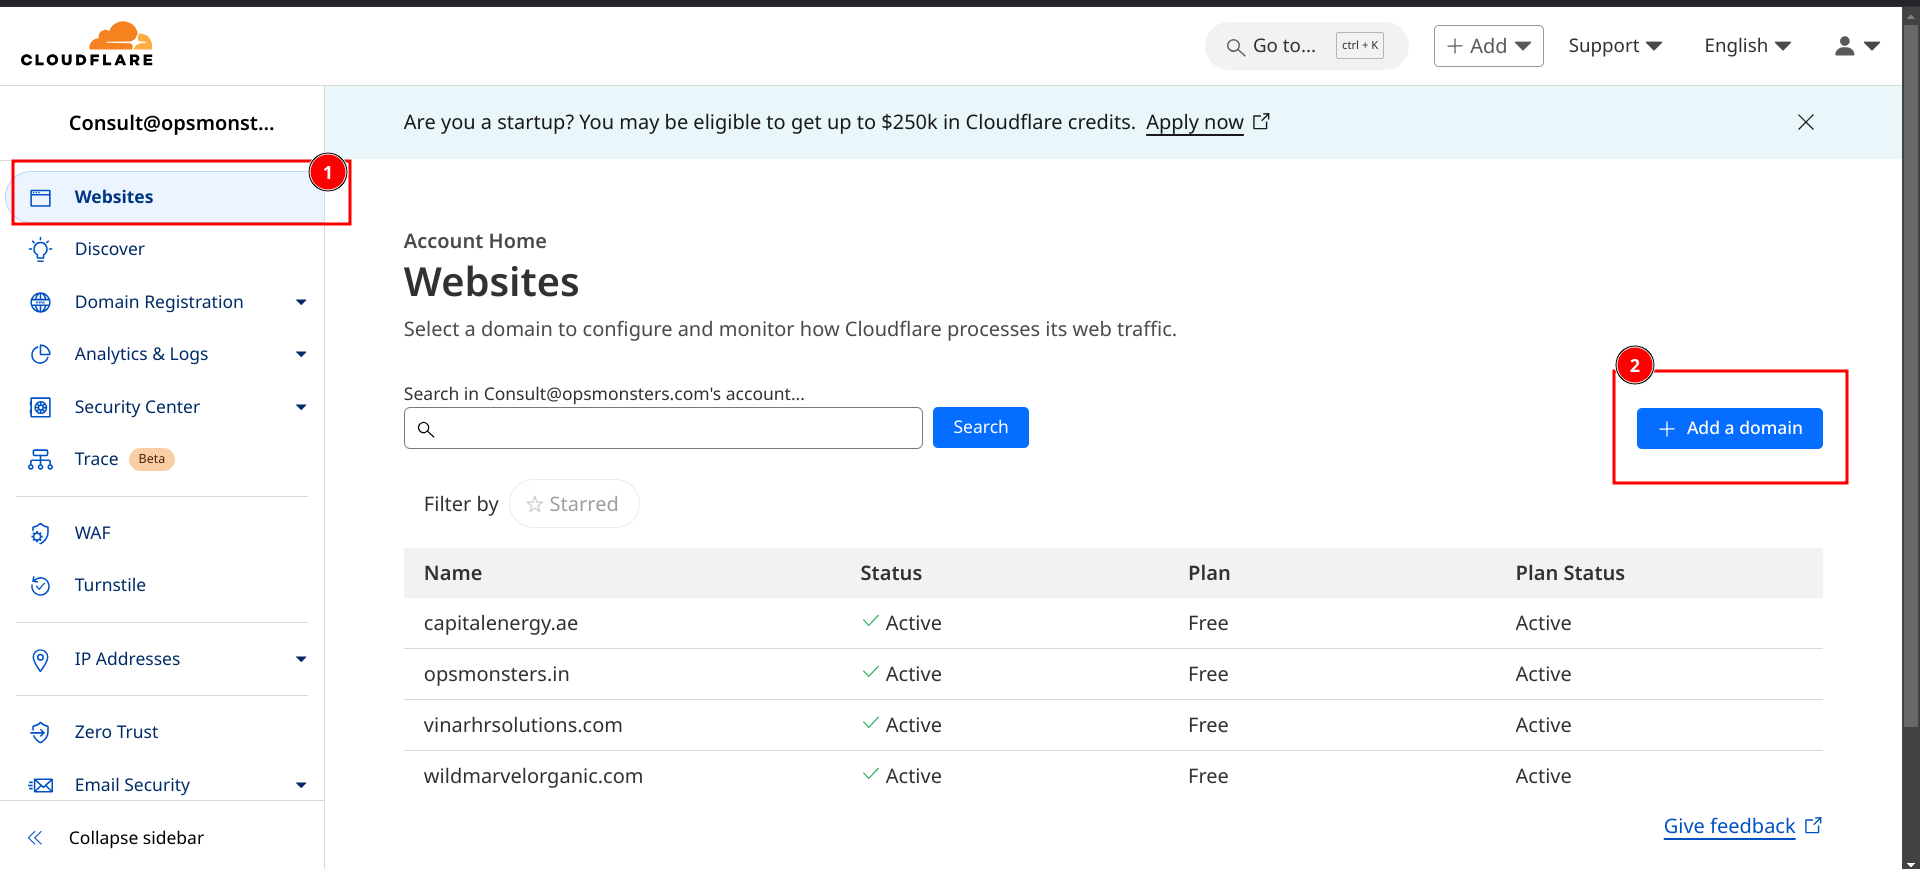The width and height of the screenshot is (1920, 869).
Task: Dismiss the startup credits banner
Action: click(x=1805, y=122)
